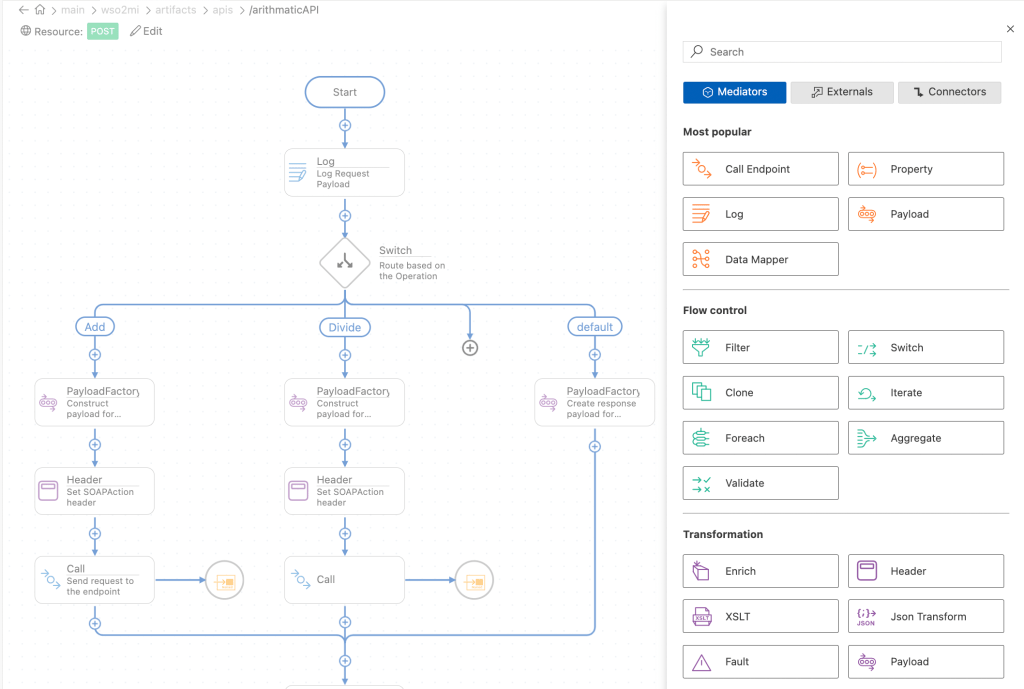Click the Switch mediator diamond node
The image size is (1024, 689).
click(345, 263)
